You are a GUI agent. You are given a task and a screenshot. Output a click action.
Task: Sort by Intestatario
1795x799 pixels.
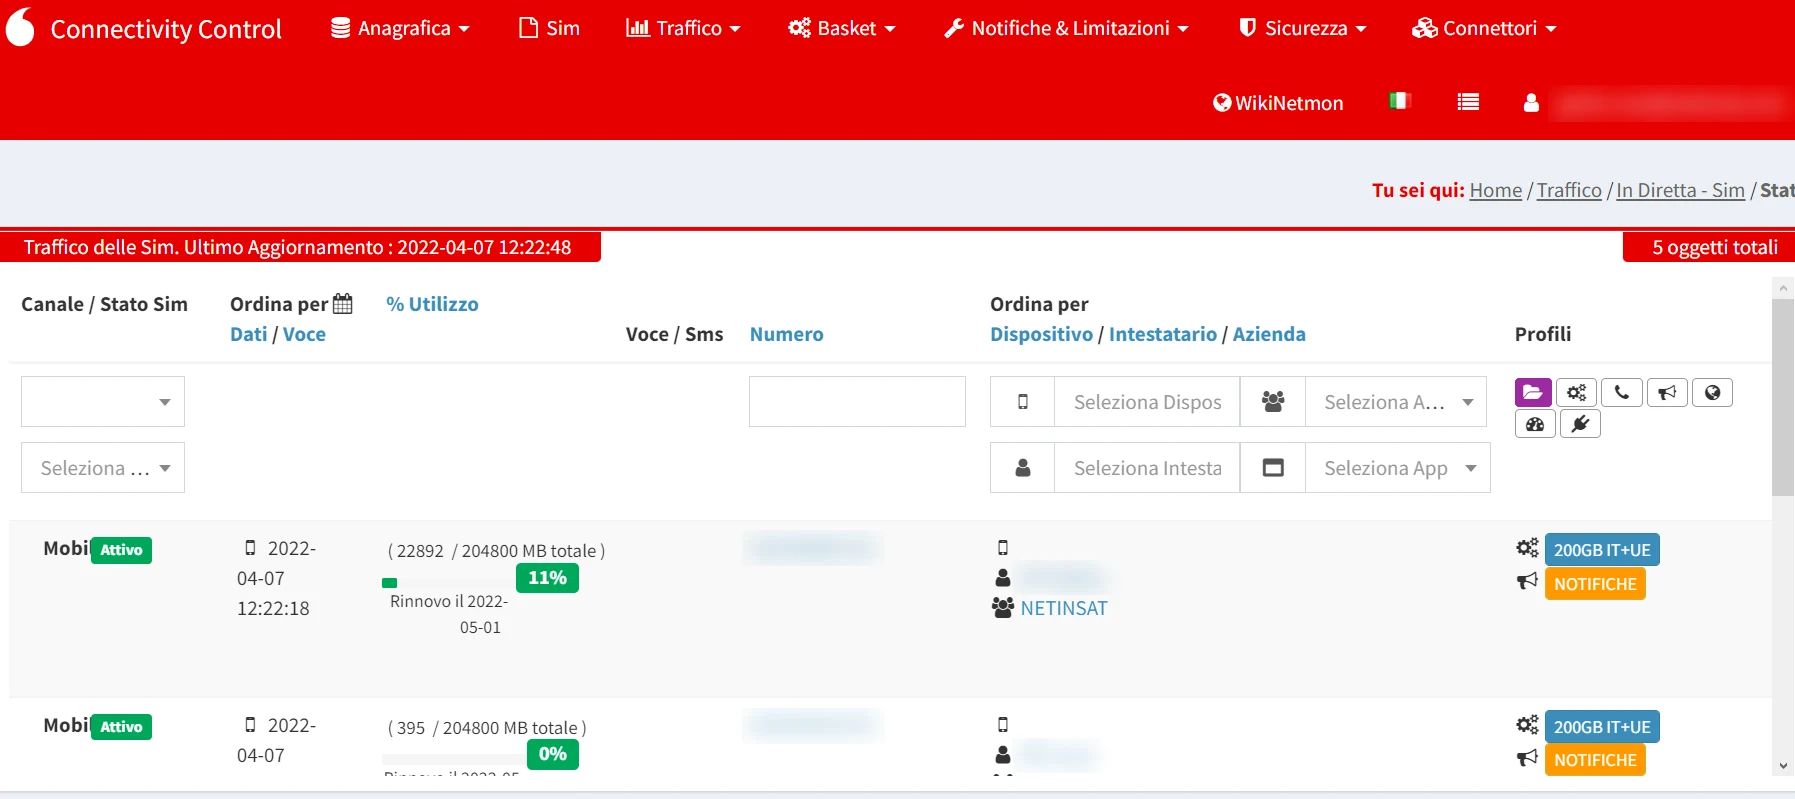pyautogui.click(x=1162, y=334)
